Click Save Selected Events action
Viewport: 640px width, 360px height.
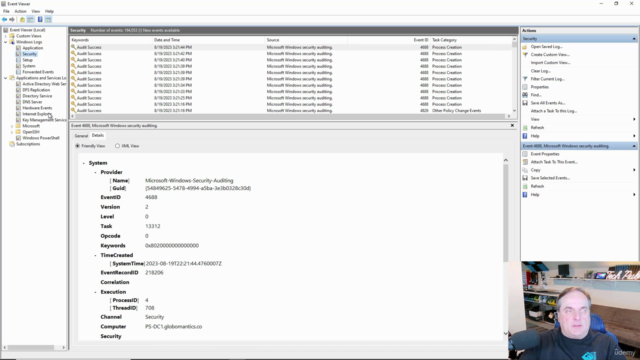tap(550, 178)
